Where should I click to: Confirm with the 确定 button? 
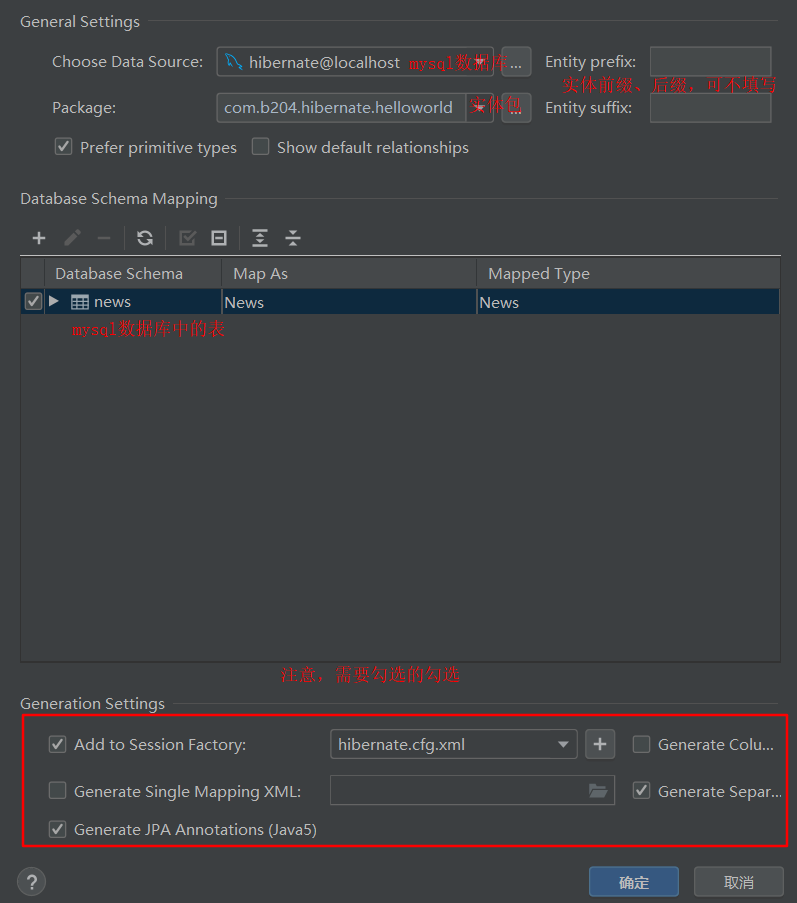point(633,882)
